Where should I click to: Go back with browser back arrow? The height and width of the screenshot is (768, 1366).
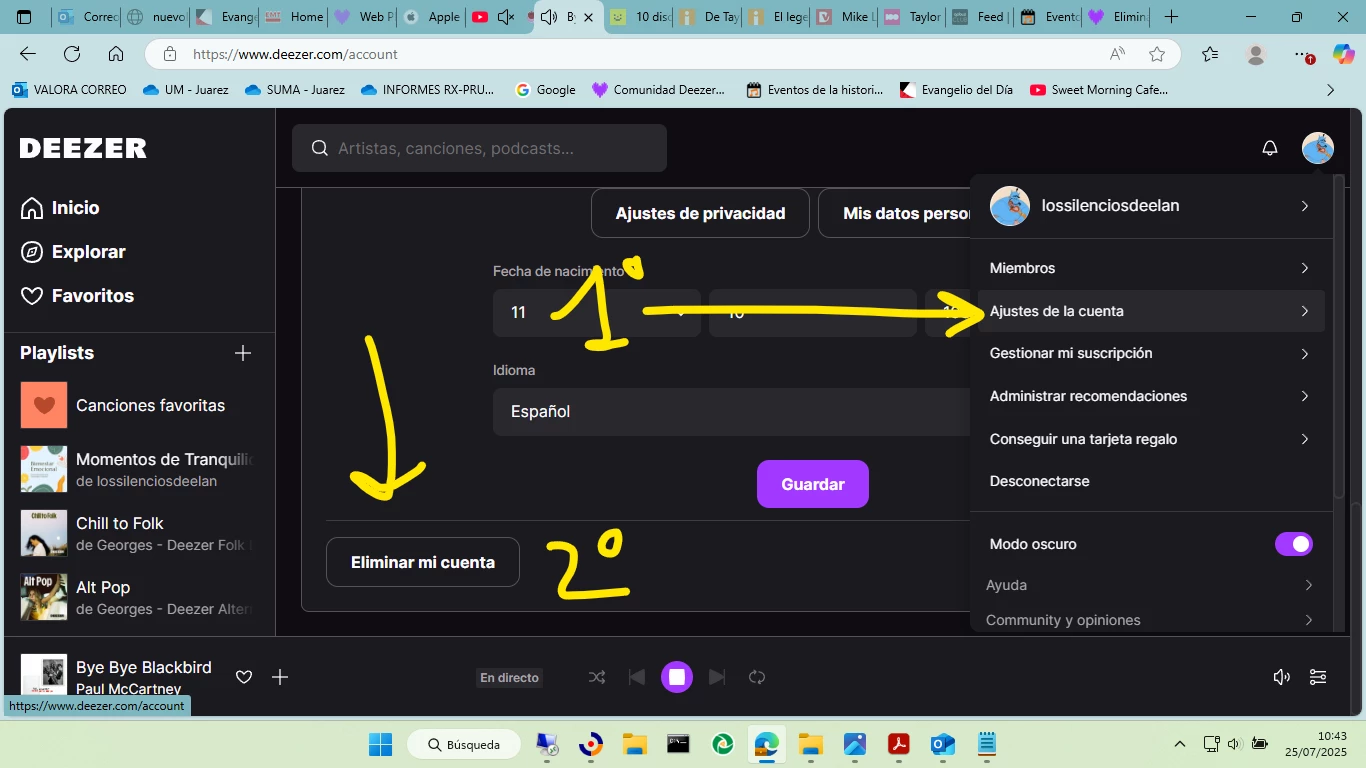pyautogui.click(x=28, y=54)
